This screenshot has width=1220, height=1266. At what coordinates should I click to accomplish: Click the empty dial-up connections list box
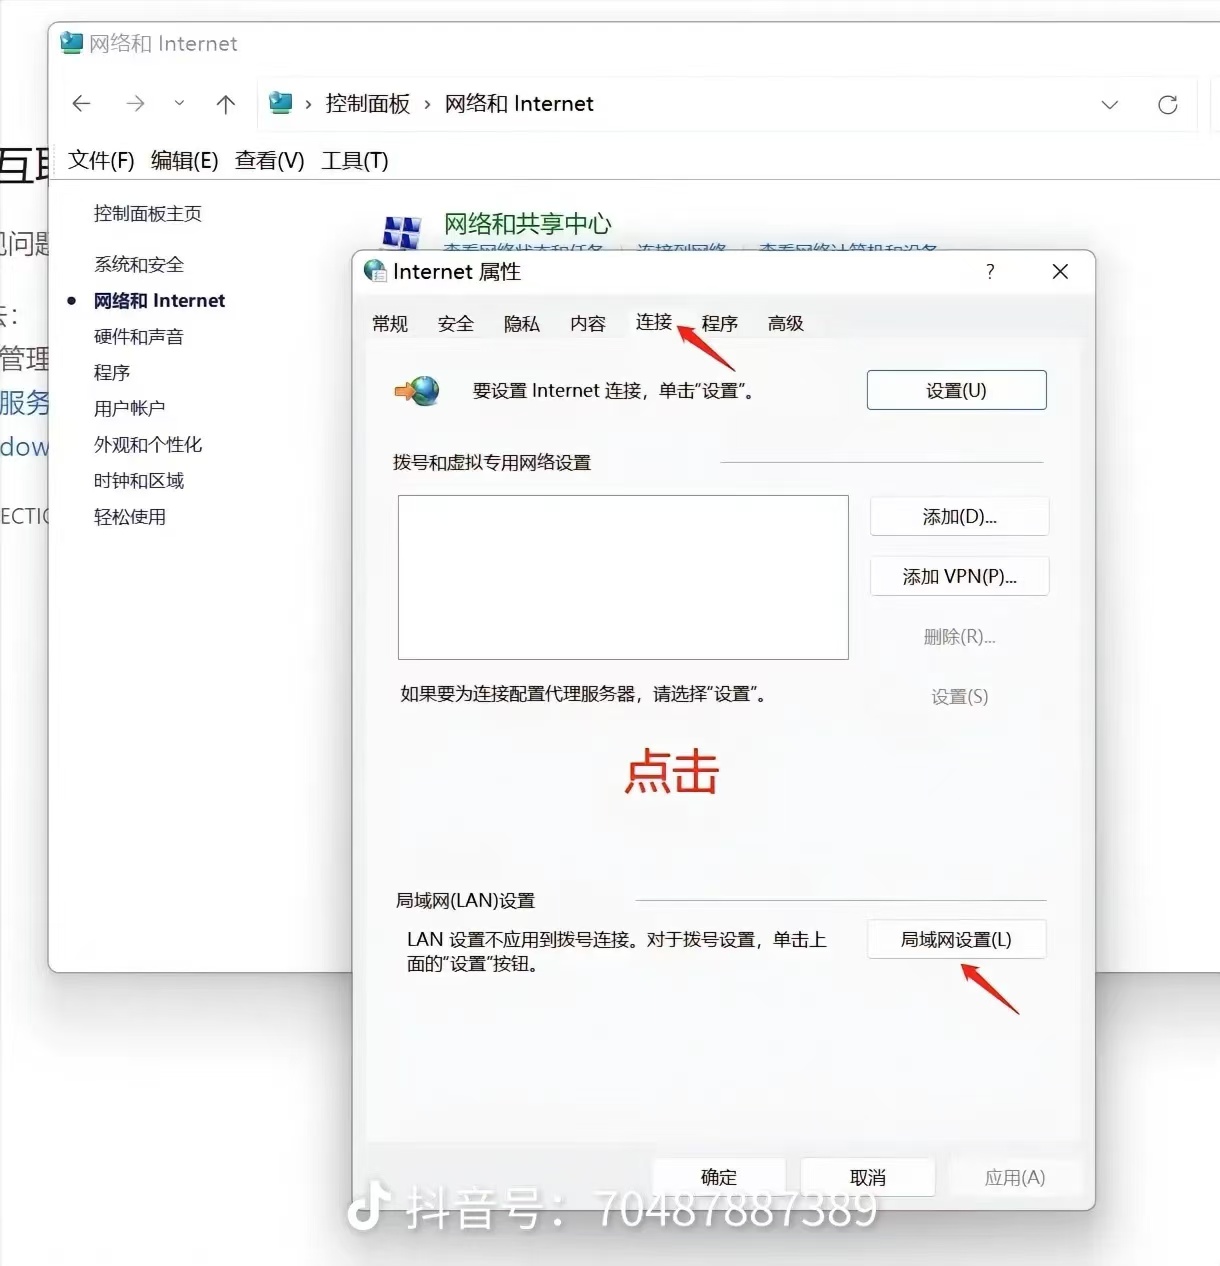point(622,577)
